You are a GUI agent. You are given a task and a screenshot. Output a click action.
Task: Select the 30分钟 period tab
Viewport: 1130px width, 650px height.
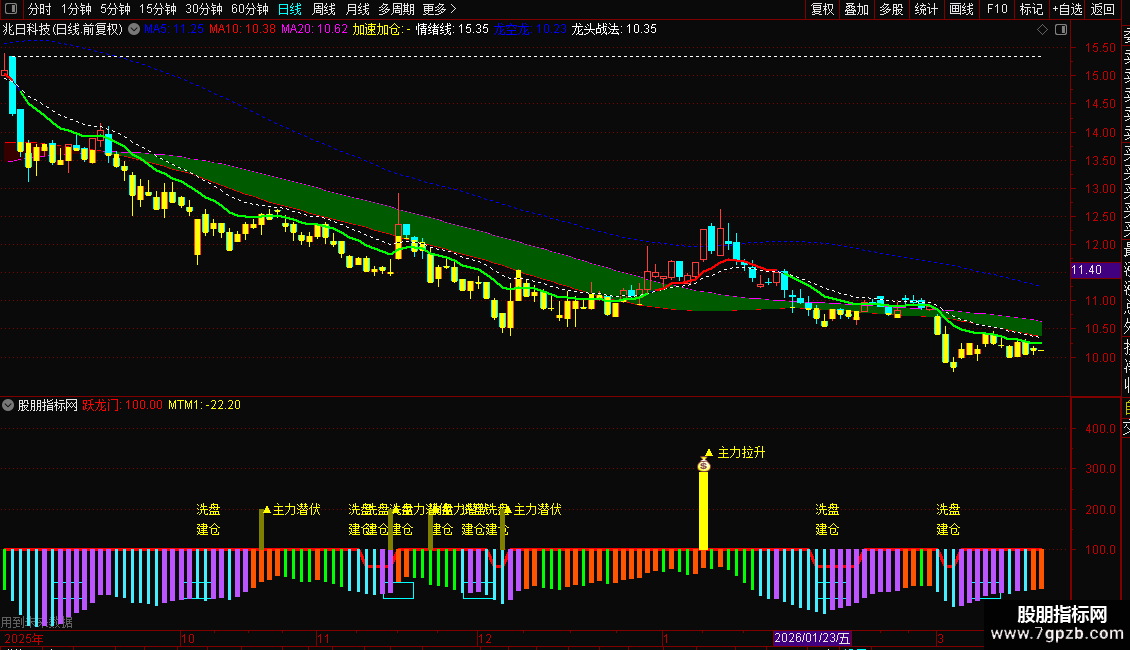(204, 9)
